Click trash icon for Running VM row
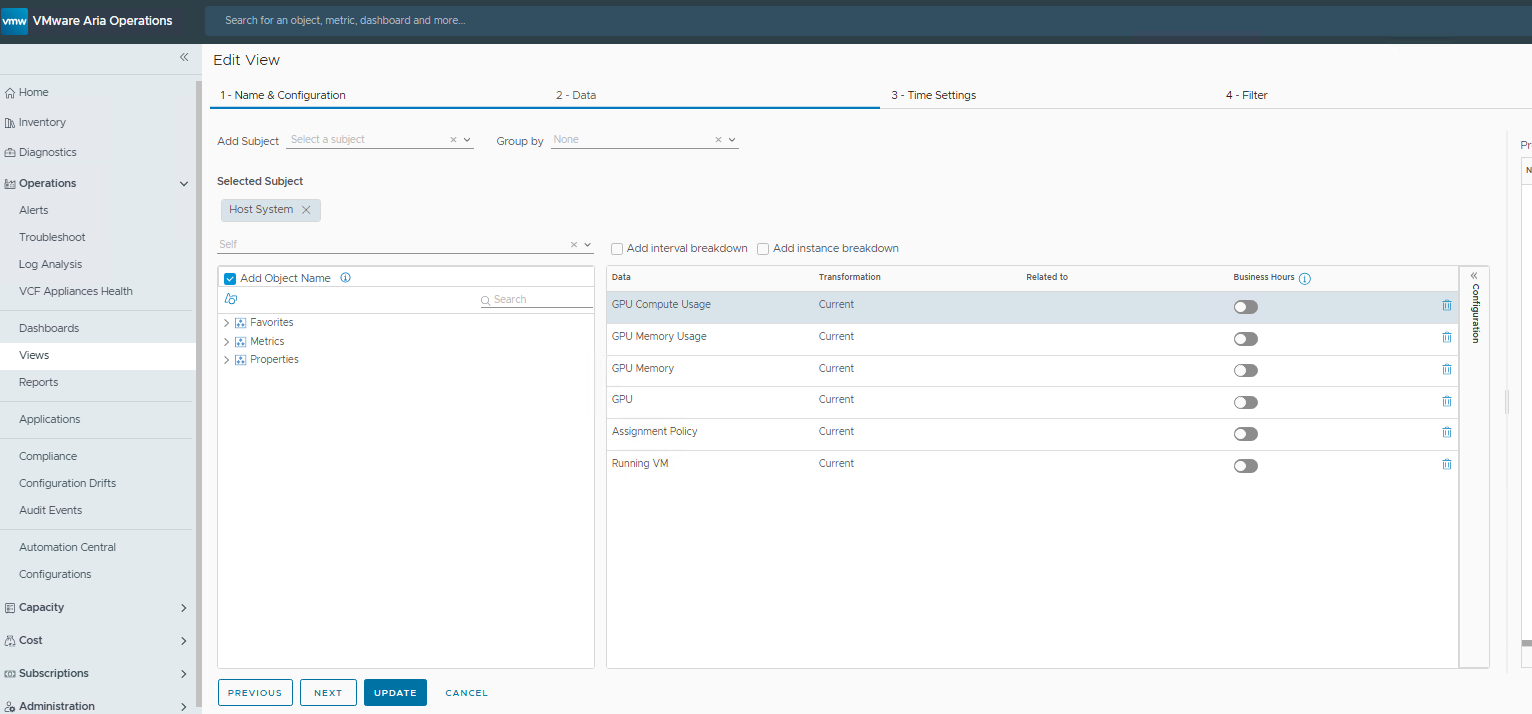This screenshot has width=1532, height=714. click(1446, 464)
